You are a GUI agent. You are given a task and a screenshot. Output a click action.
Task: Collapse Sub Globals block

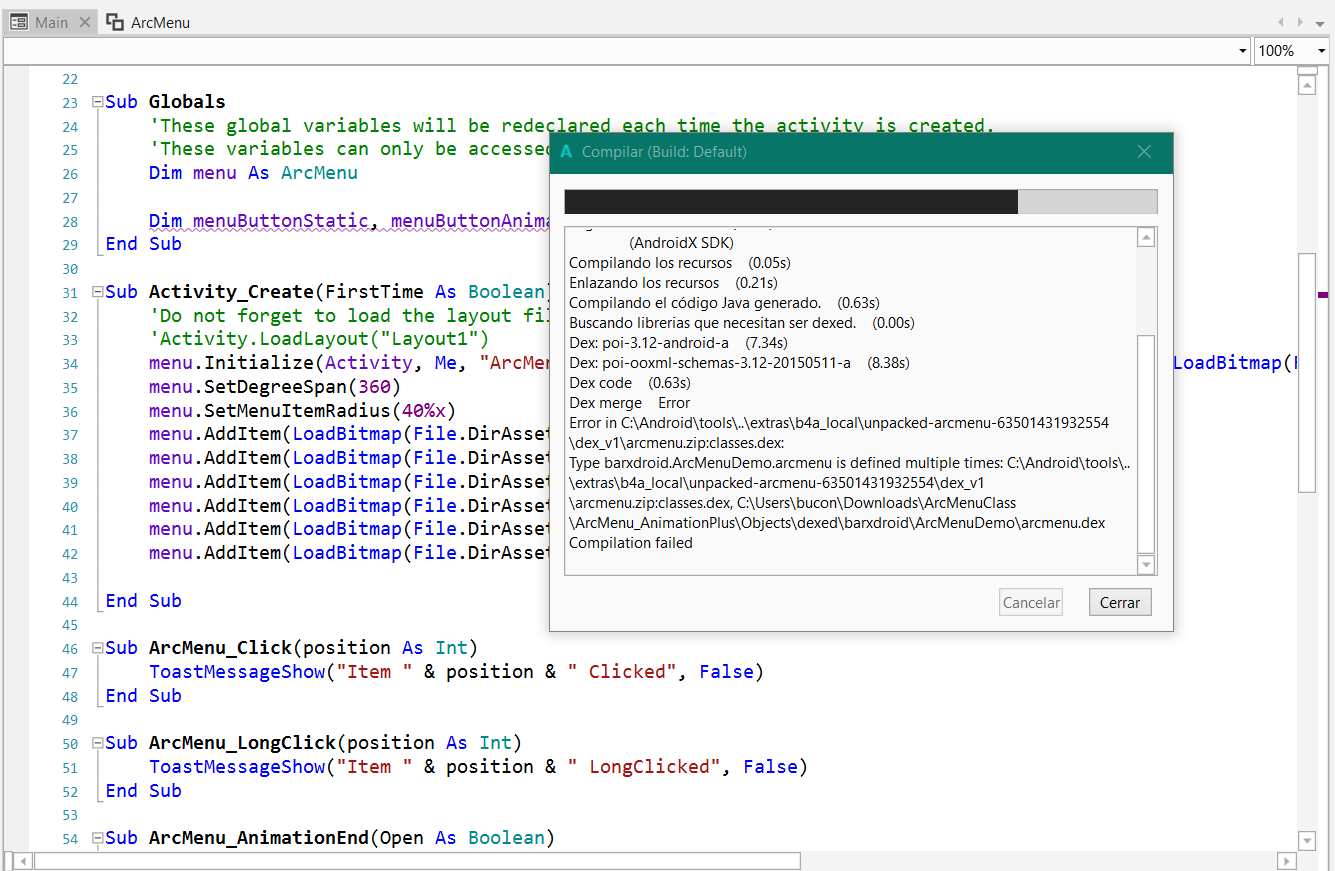97,102
